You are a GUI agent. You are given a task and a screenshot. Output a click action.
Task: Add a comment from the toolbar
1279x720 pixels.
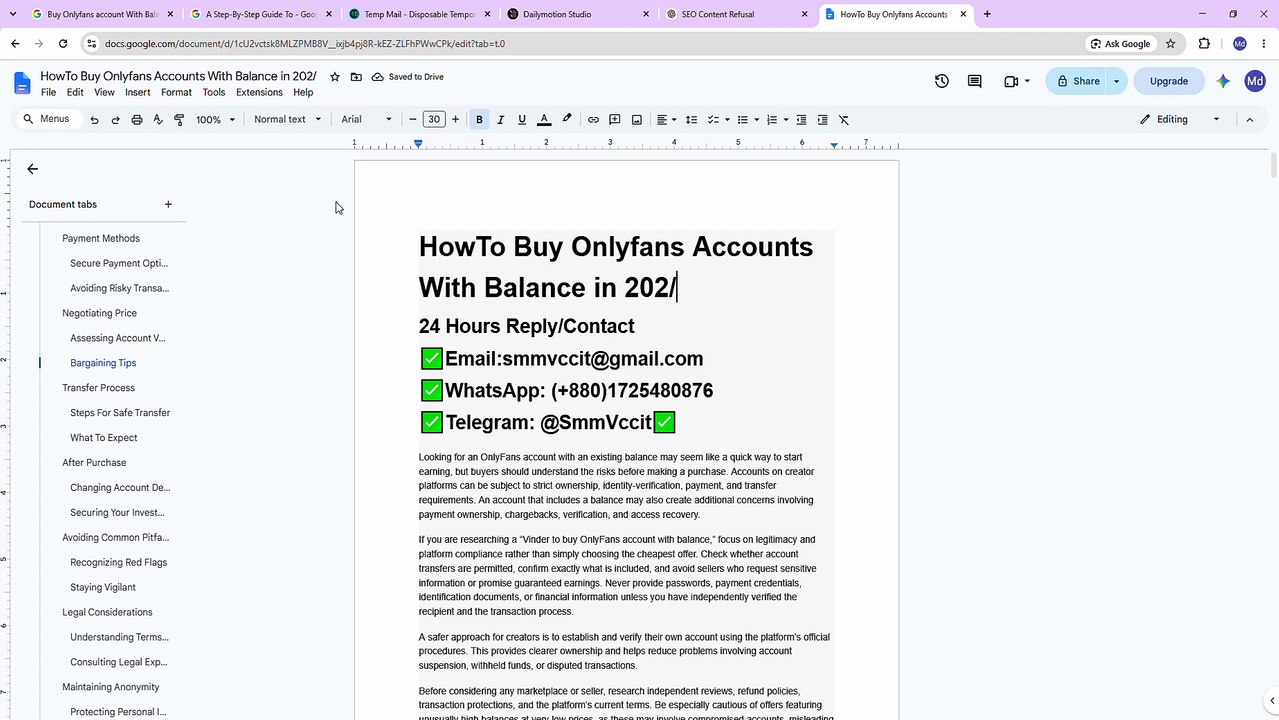coord(615,119)
